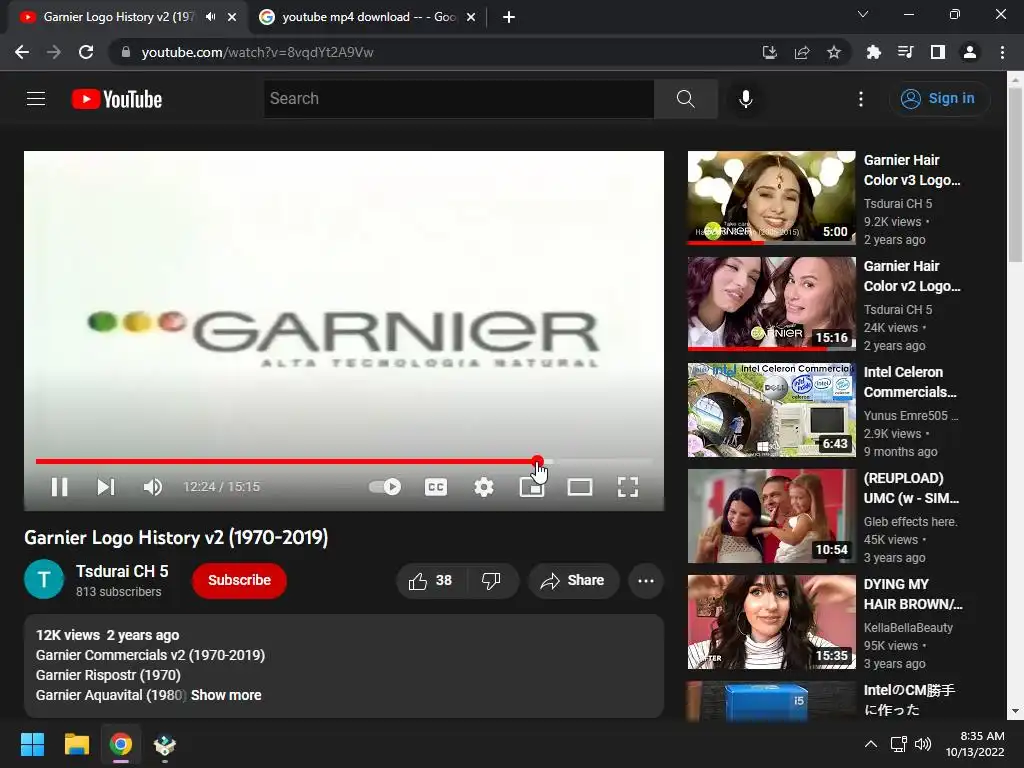Toggle the autoplay switch

click(385, 487)
